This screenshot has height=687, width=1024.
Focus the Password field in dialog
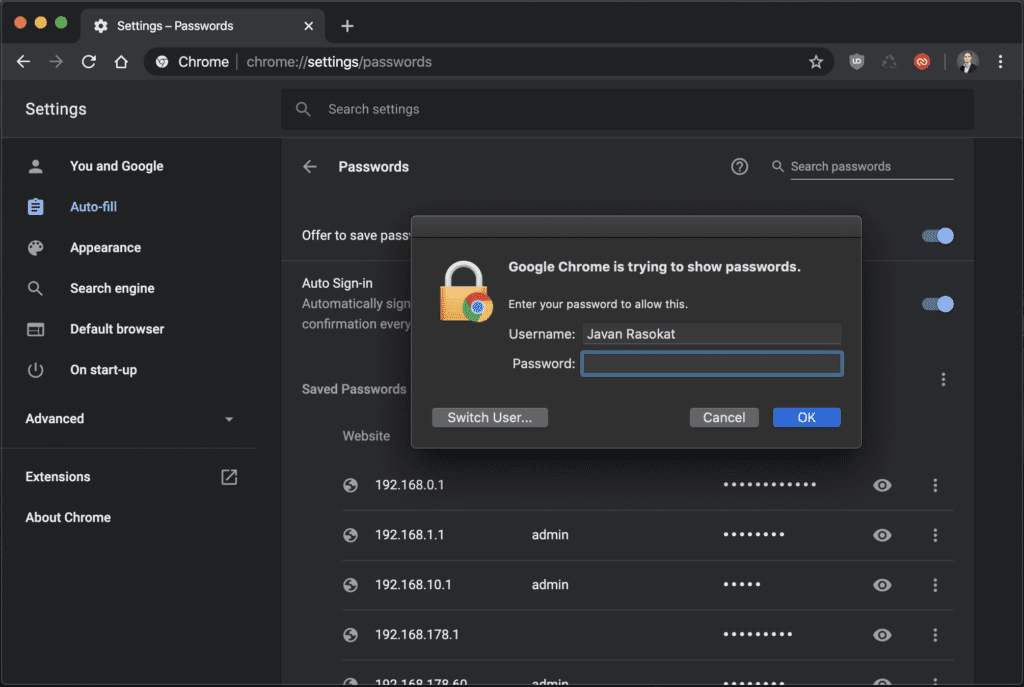pos(712,364)
